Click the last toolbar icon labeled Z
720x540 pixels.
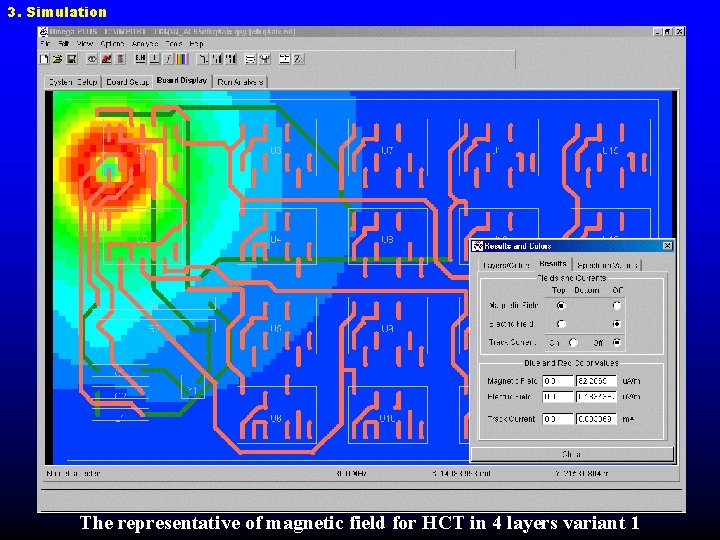[298, 59]
